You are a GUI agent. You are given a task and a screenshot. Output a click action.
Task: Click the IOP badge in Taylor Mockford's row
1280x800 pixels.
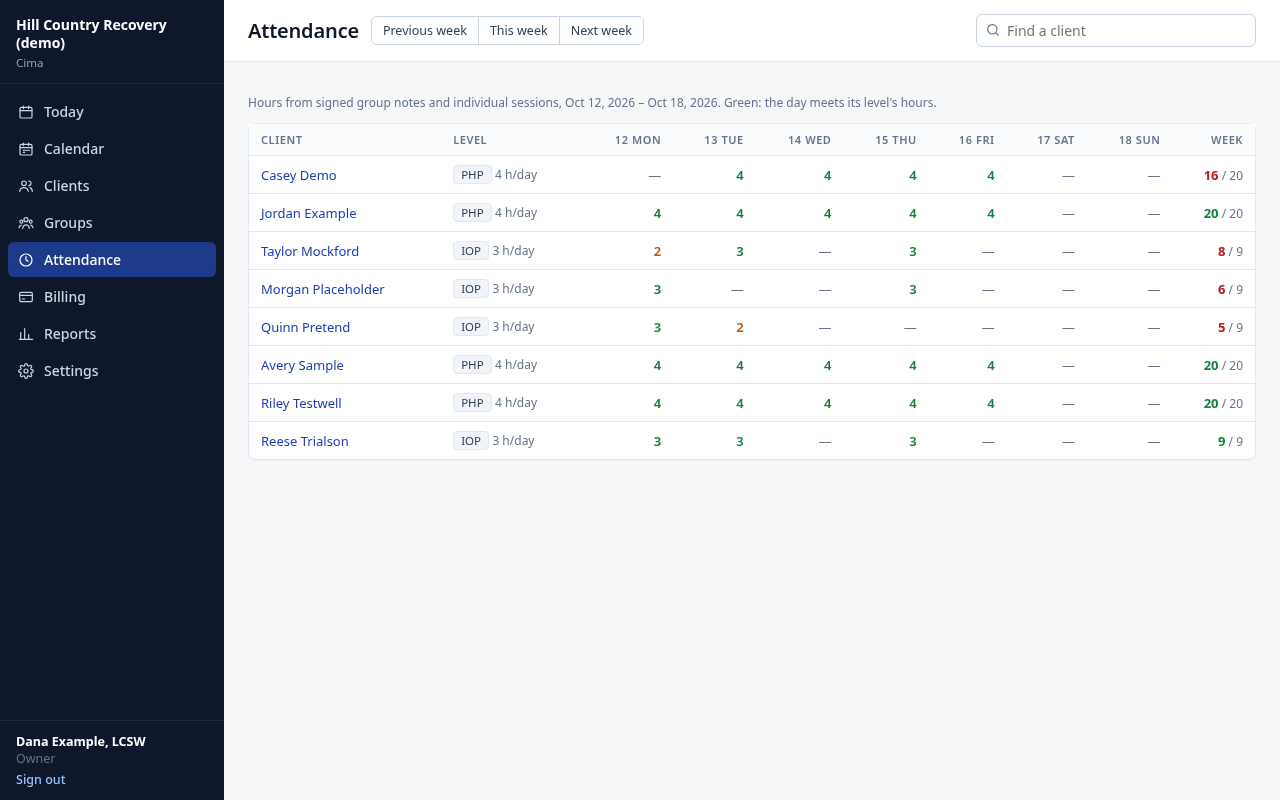click(471, 251)
